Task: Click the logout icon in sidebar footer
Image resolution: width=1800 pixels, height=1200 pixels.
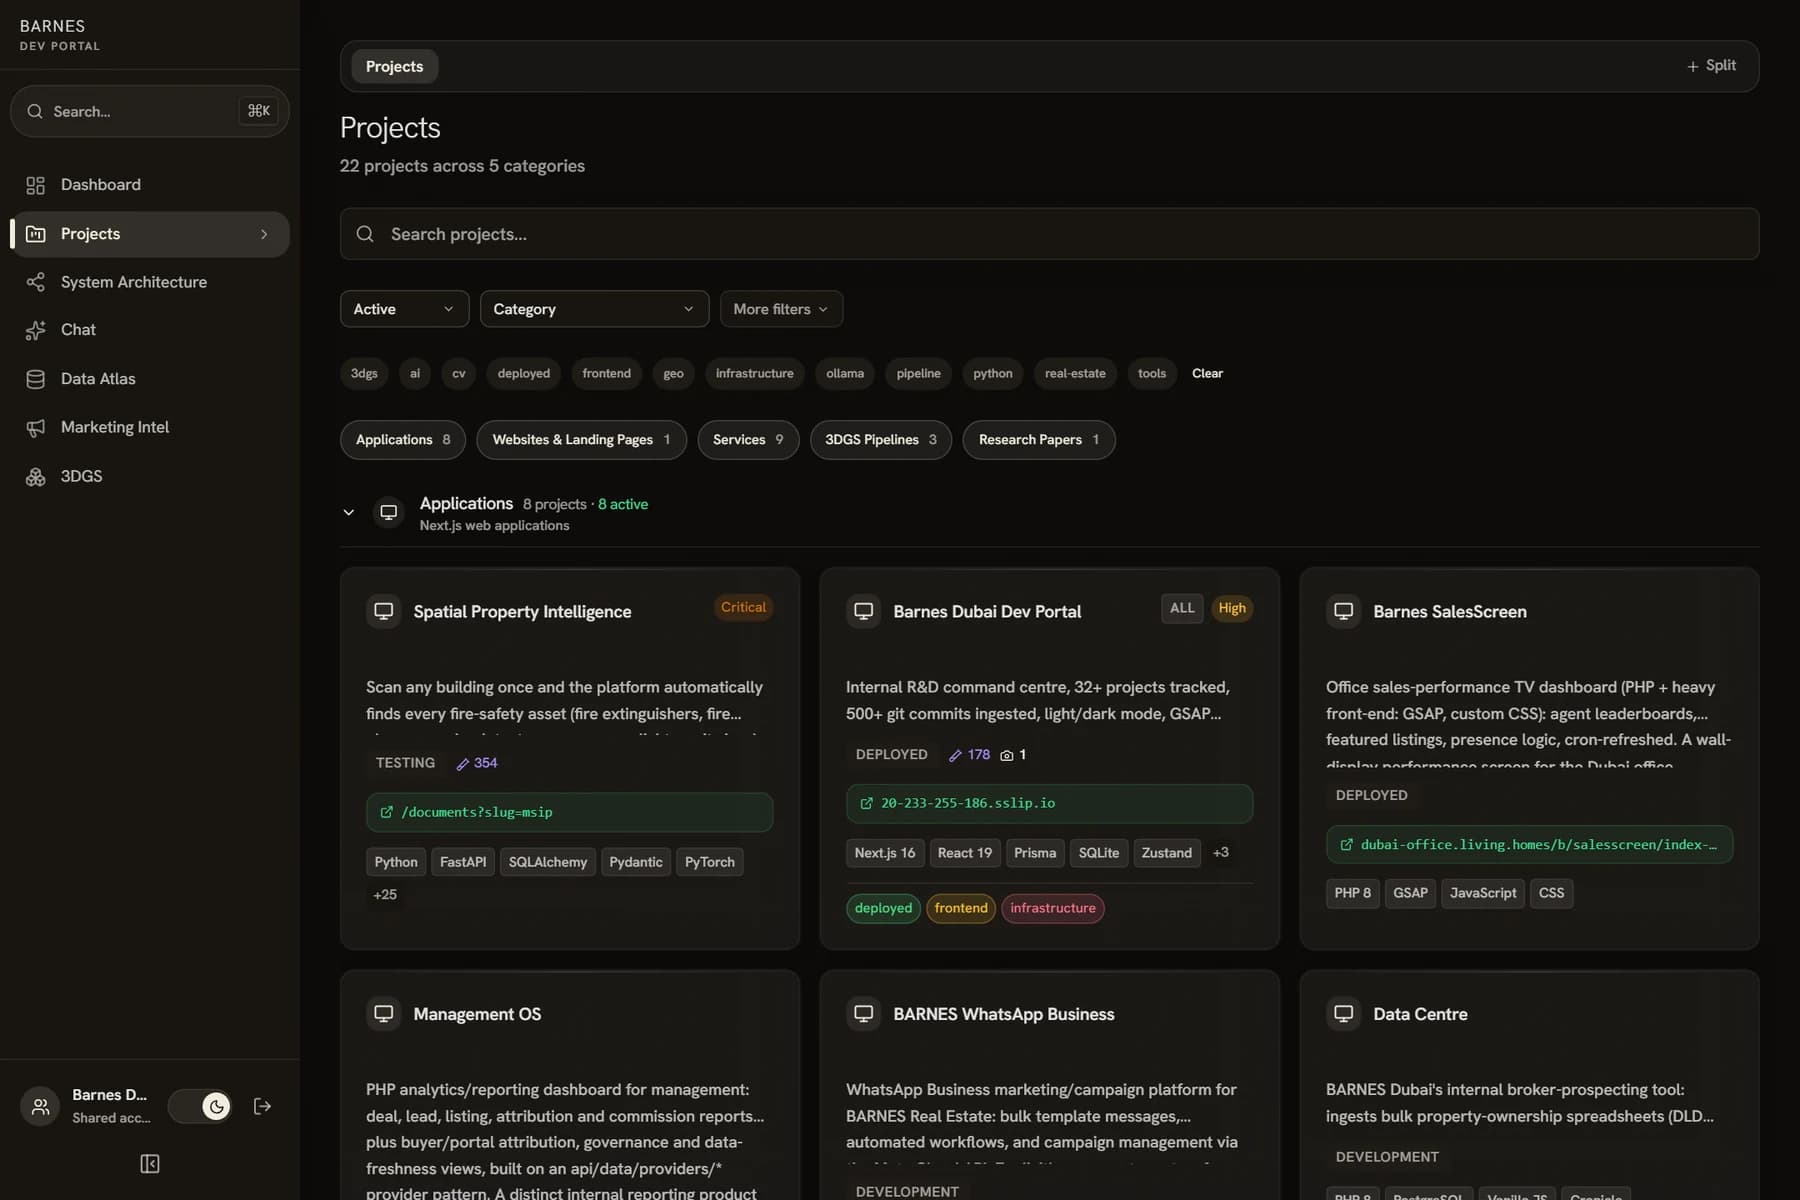Action: coord(262,1106)
